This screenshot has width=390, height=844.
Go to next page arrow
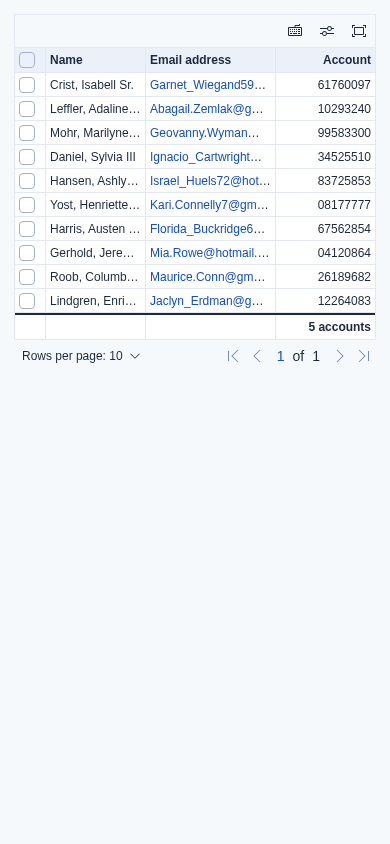coord(339,356)
